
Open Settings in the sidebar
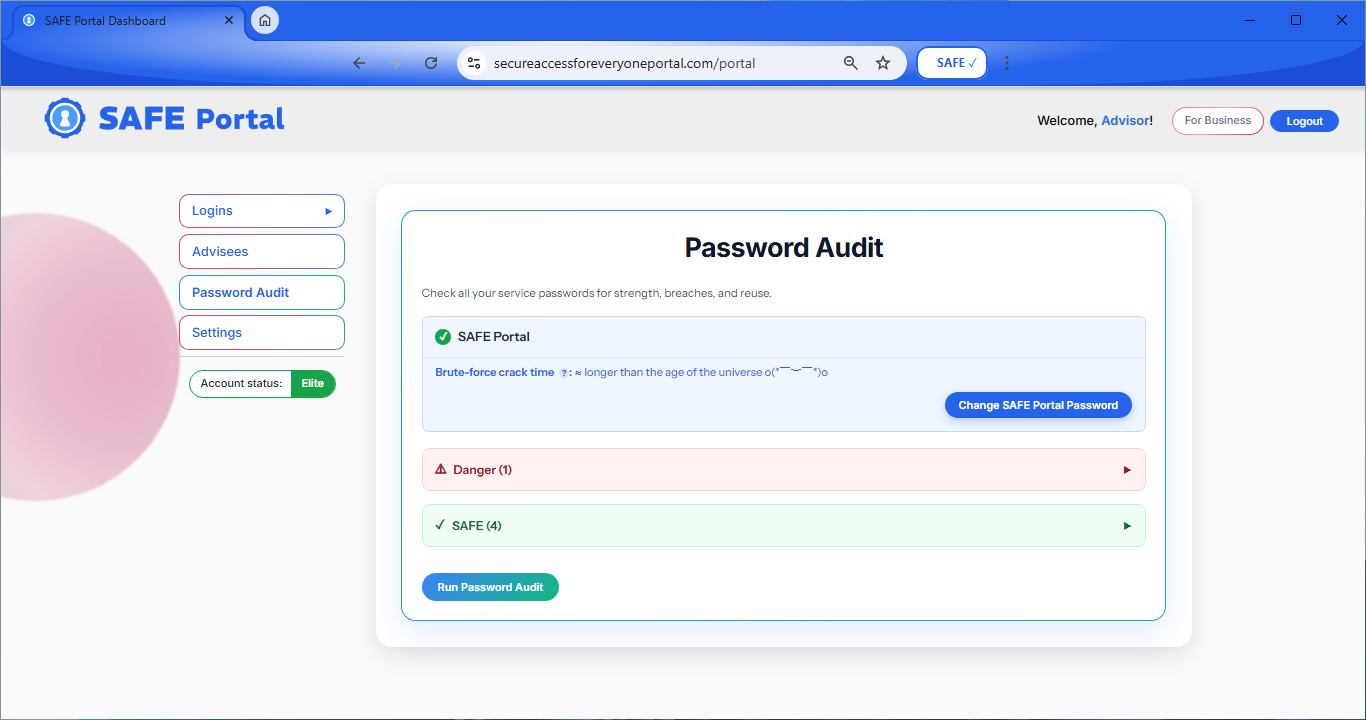(x=262, y=333)
